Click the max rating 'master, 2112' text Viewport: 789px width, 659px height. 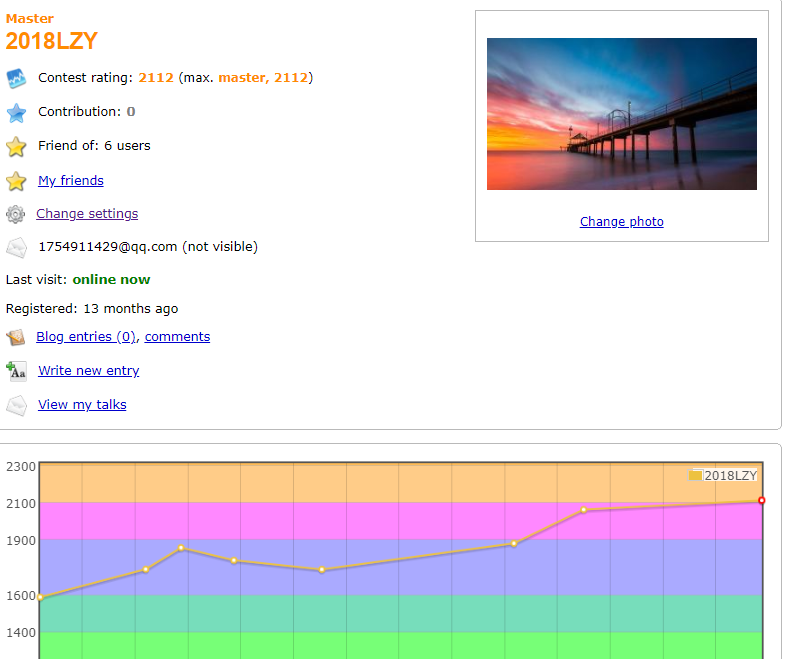click(263, 77)
